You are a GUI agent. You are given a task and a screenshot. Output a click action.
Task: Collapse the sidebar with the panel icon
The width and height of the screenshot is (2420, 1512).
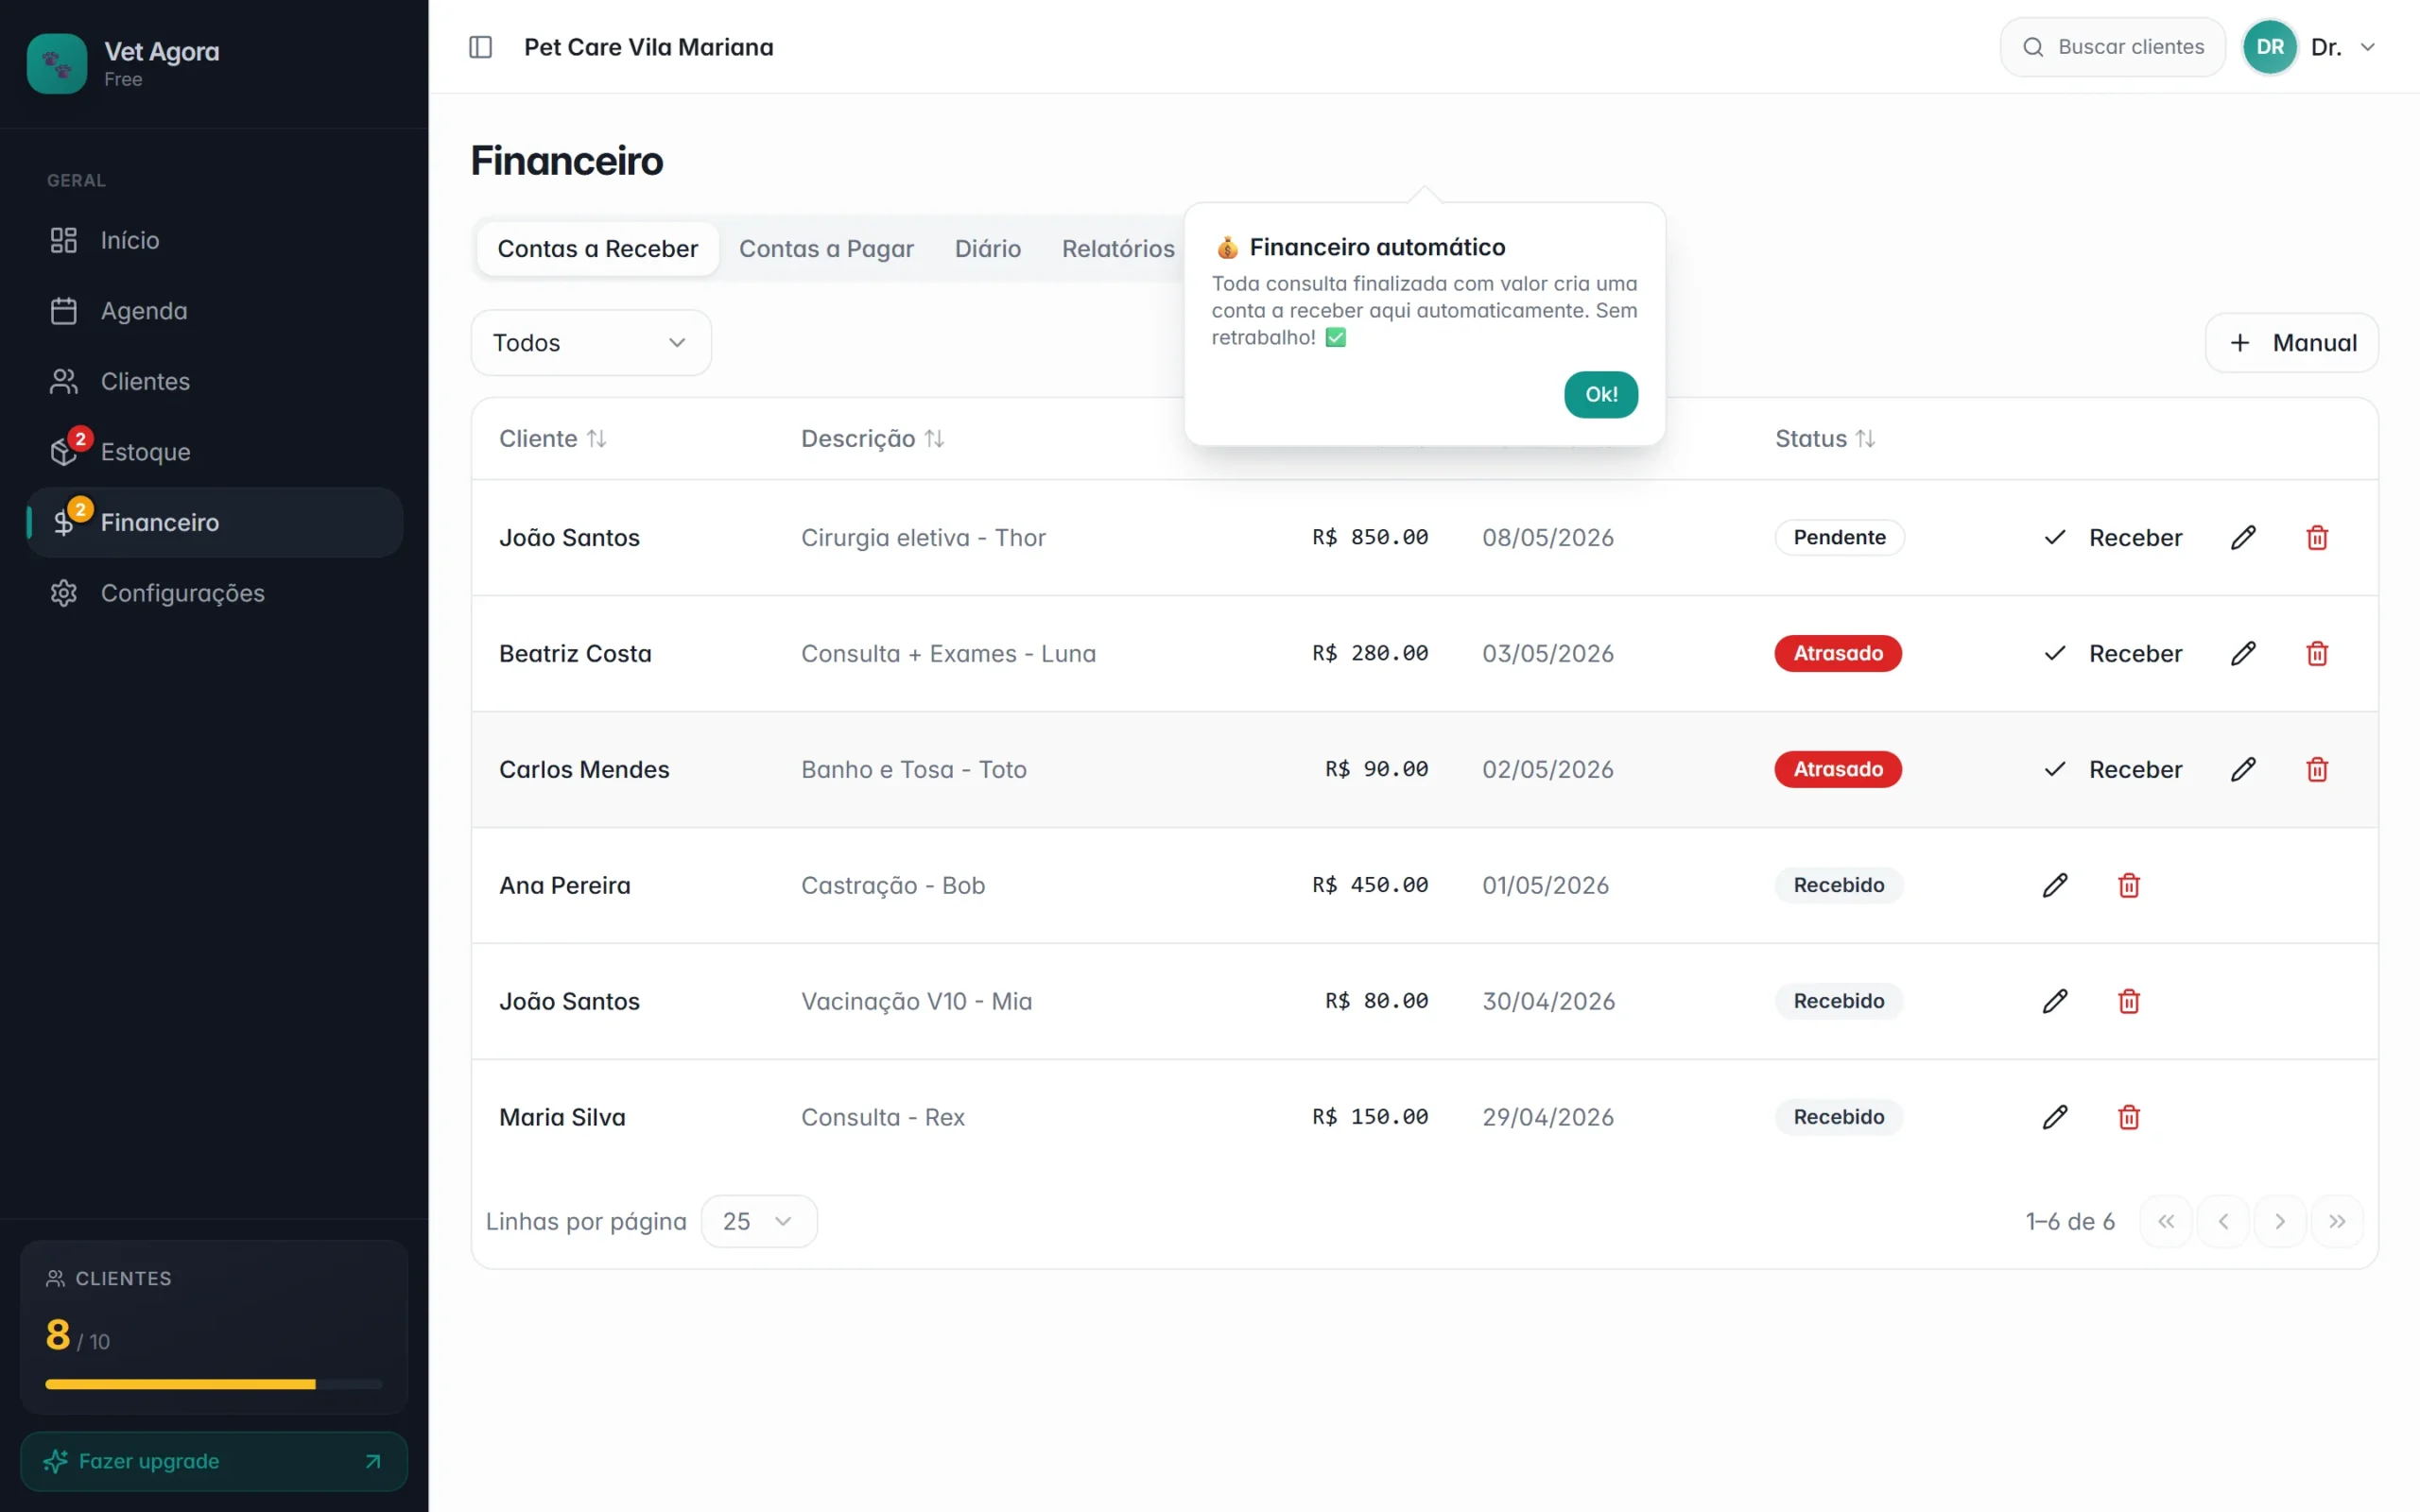tap(480, 47)
